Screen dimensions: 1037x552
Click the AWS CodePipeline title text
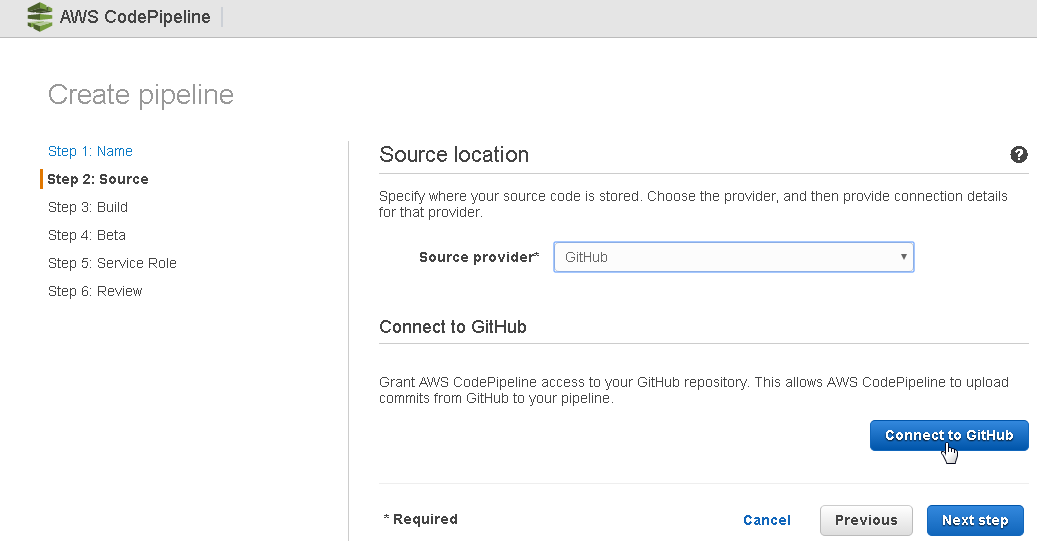click(x=135, y=17)
